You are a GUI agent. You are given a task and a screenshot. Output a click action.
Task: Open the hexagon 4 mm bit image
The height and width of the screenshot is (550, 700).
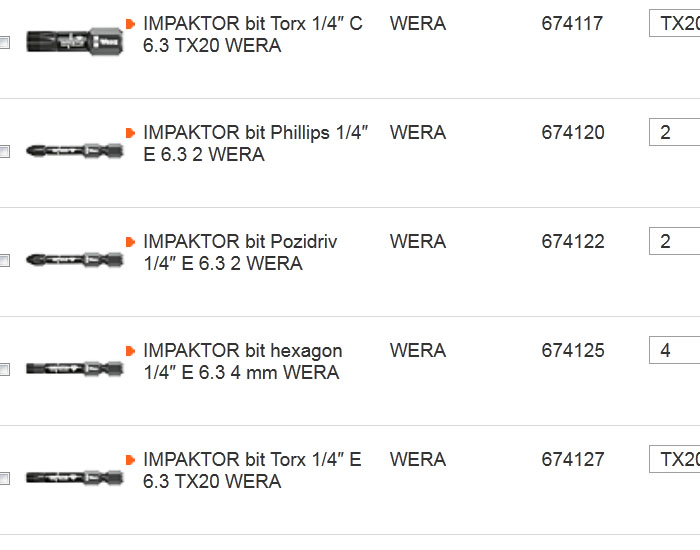pyautogui.click(x=74, y=369)
